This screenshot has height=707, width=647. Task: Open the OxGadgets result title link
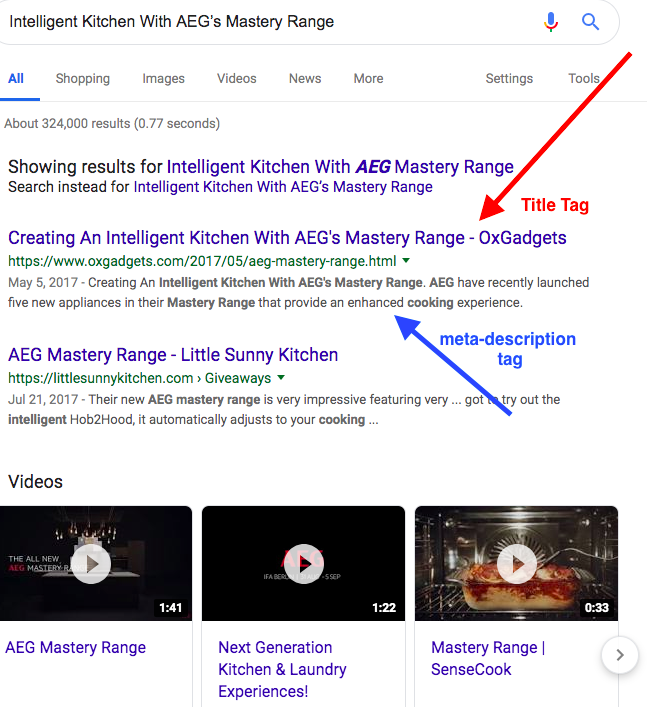[287, 238]
